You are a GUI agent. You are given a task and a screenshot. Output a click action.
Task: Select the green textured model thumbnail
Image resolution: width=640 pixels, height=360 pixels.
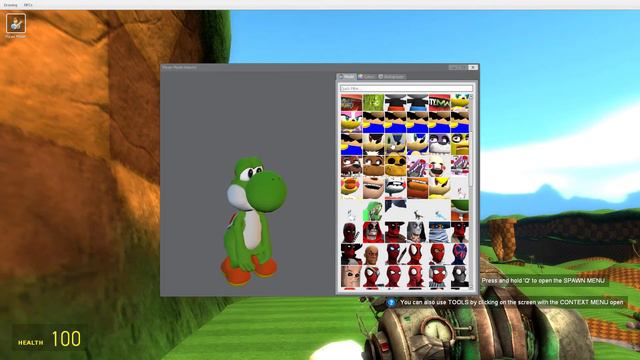coord(373,102)
